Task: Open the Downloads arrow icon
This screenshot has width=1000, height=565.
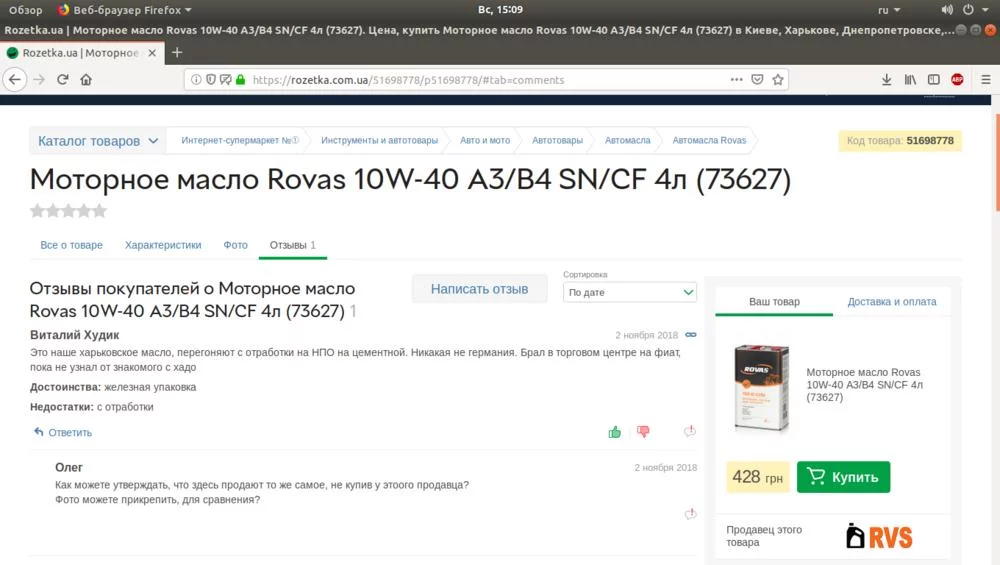Action: tap(886, 80)
